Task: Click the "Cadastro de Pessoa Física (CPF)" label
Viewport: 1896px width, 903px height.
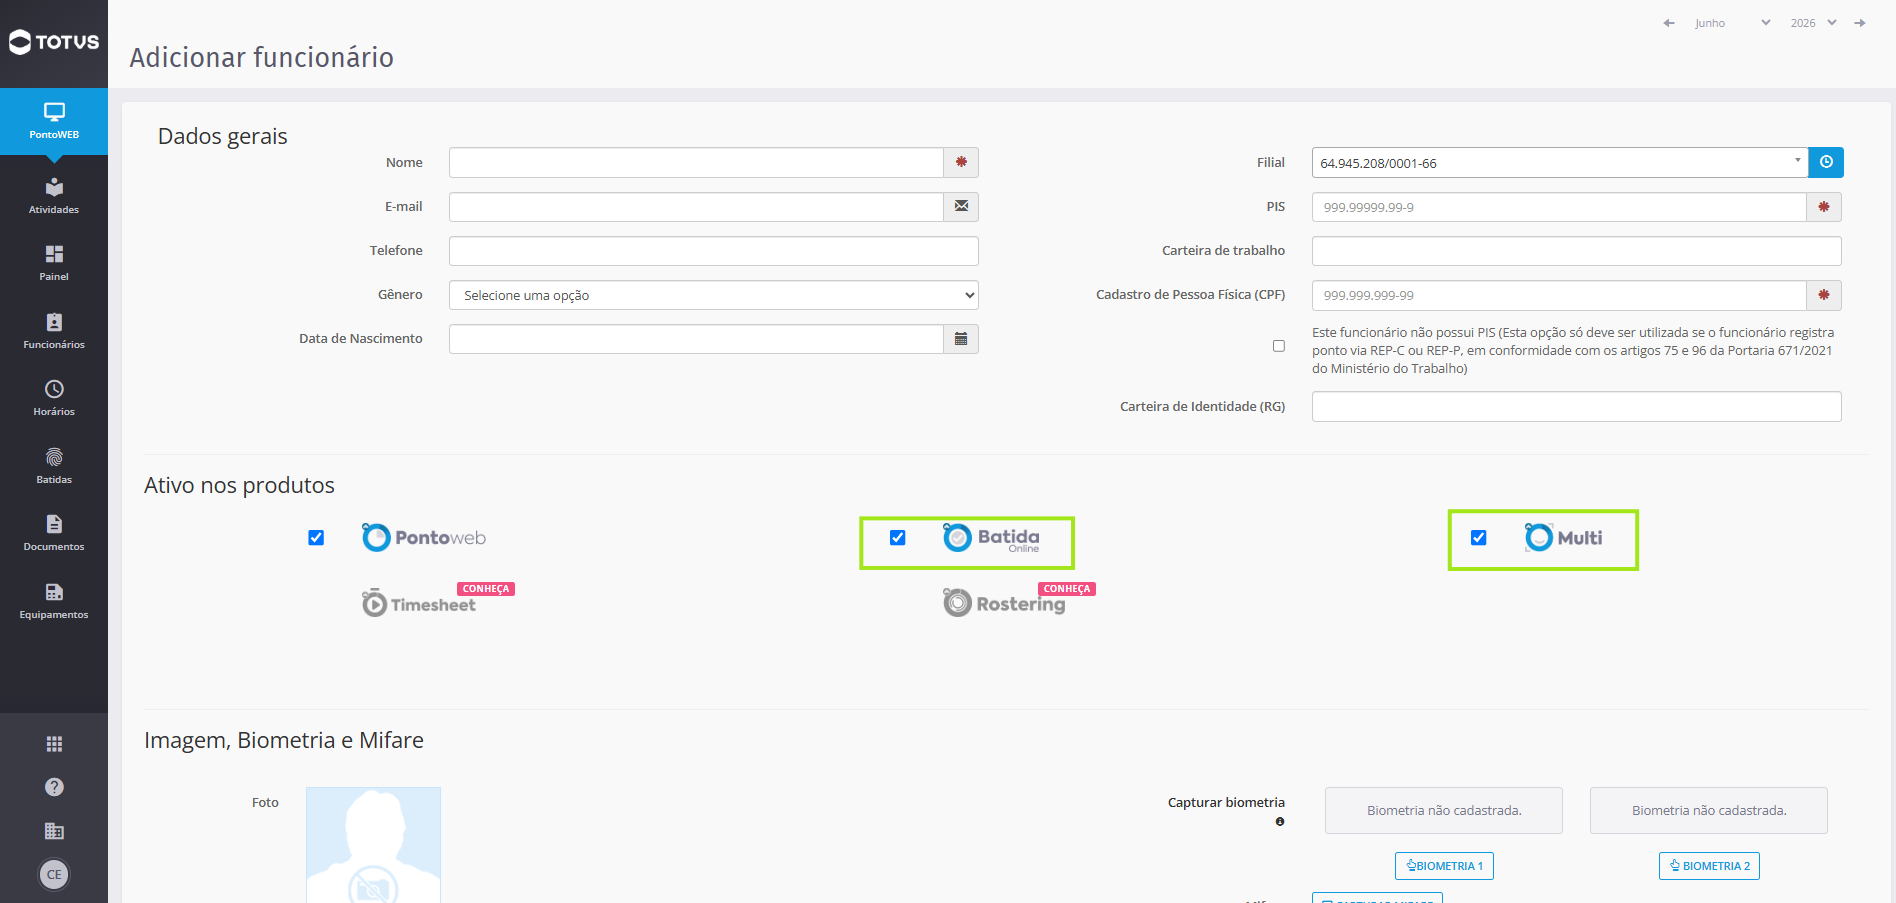Action: [x=1190, y=294]
